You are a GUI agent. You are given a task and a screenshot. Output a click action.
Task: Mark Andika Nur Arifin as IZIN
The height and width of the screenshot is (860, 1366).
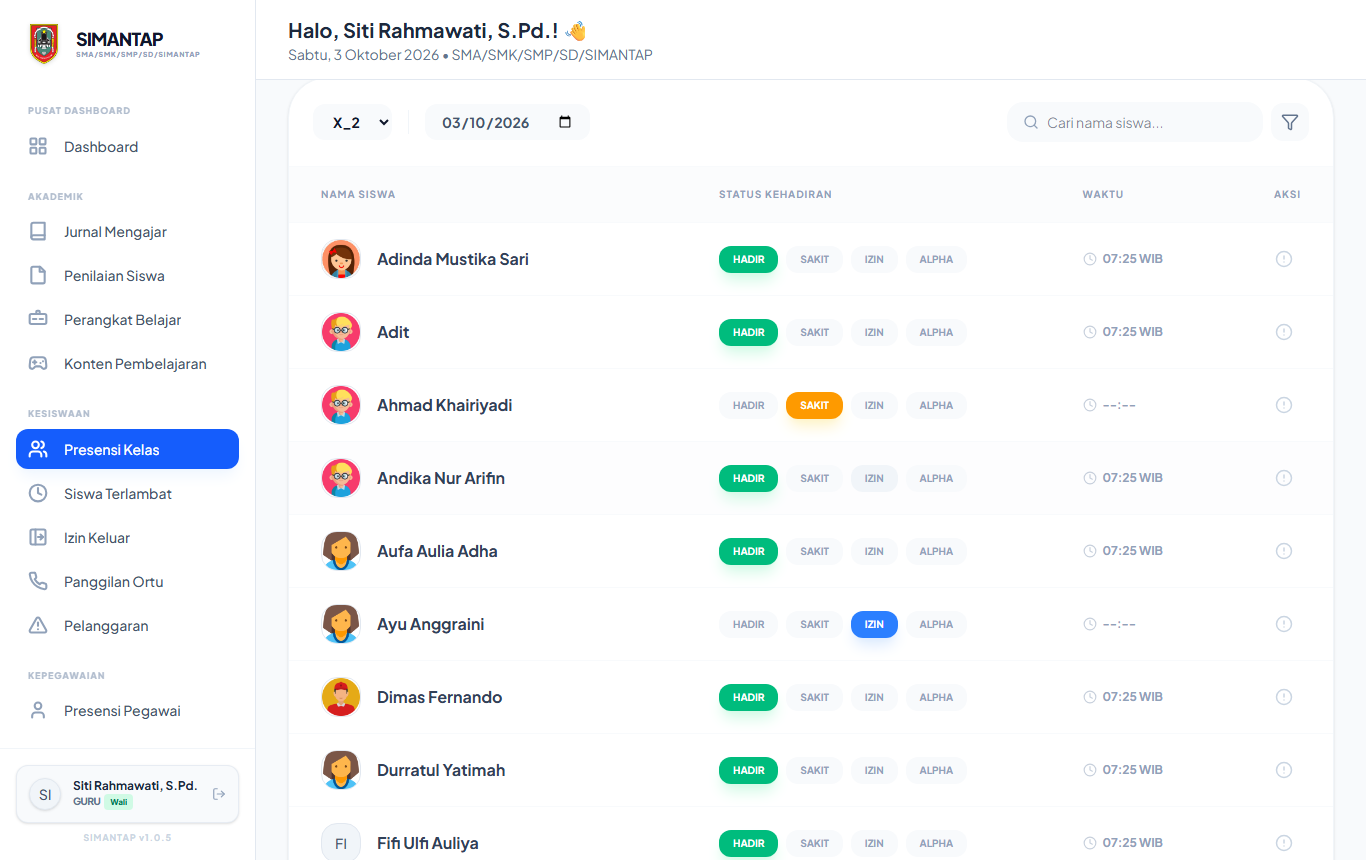874,478
